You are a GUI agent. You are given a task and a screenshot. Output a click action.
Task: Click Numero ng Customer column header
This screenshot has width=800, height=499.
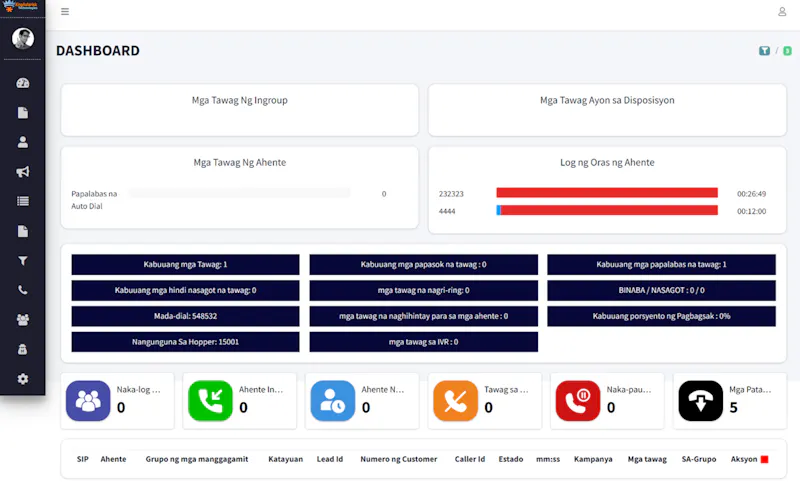click(x=399, y=459)
